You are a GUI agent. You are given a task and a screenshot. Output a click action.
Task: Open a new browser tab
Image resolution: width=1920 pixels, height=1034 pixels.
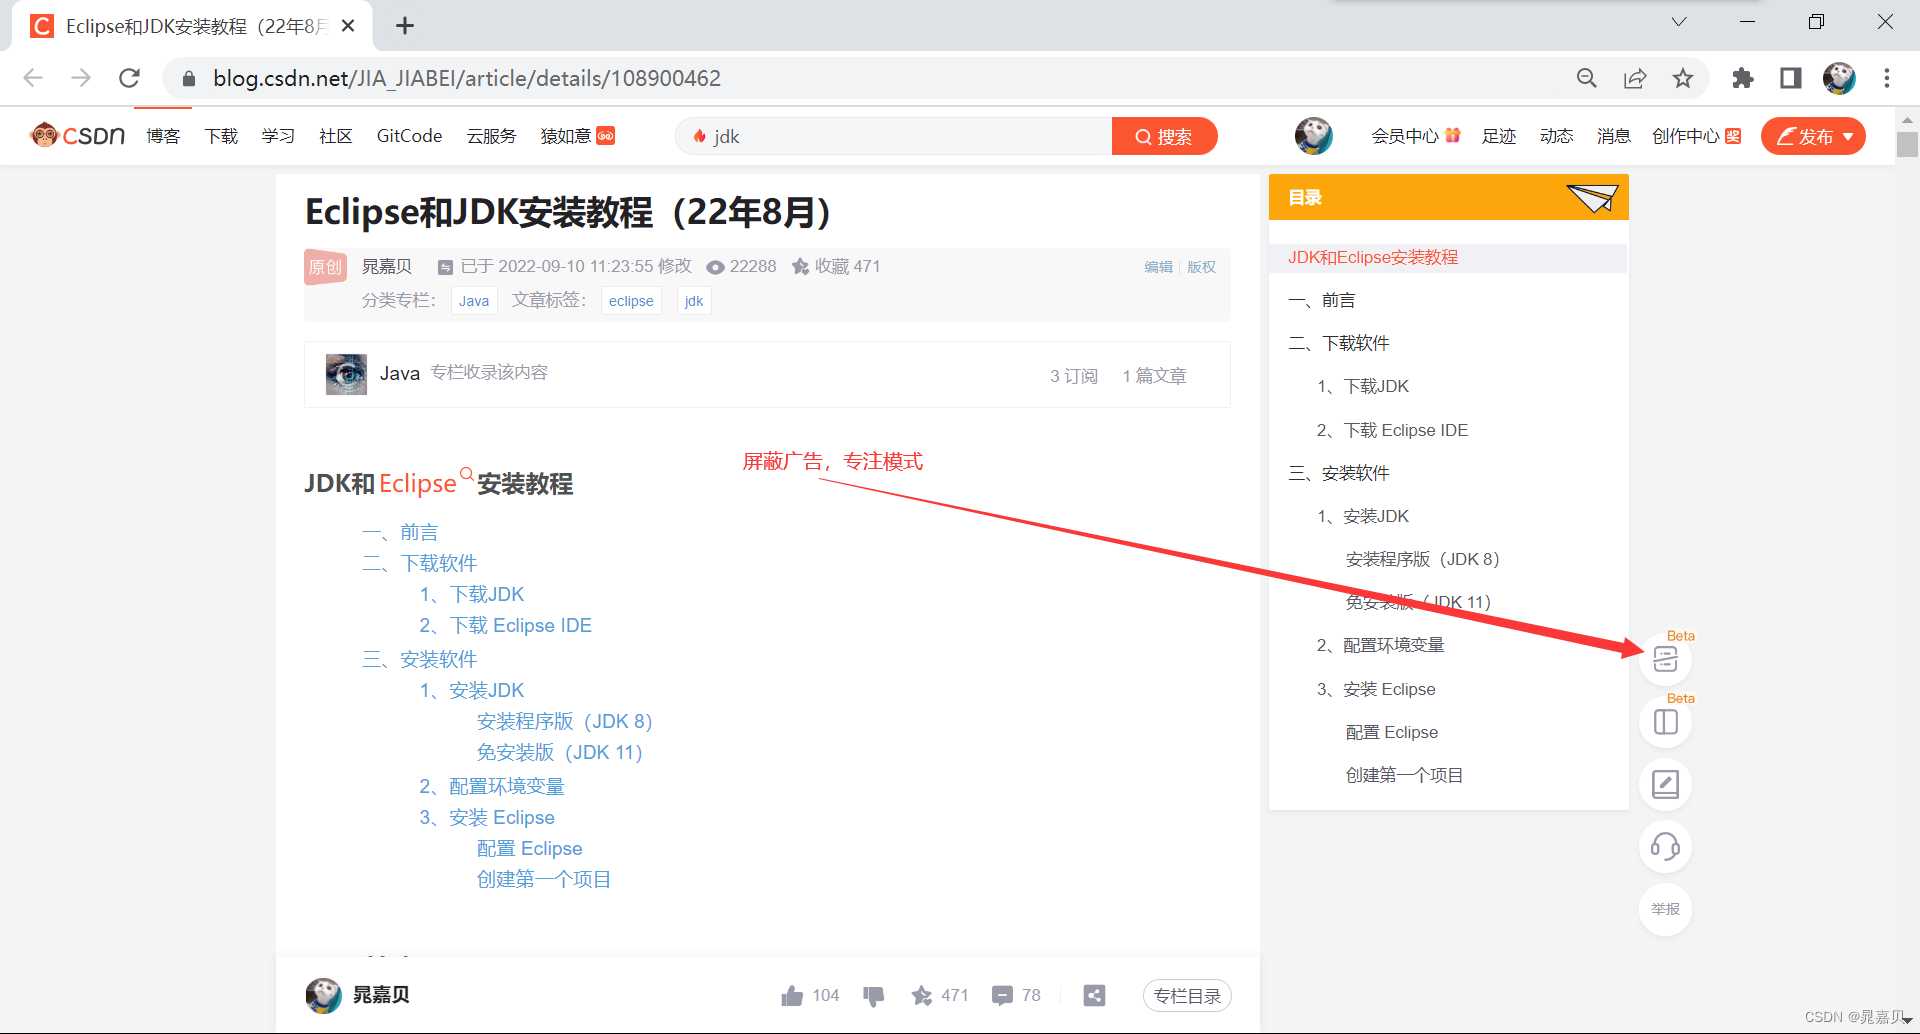click(x=405, y=26)
